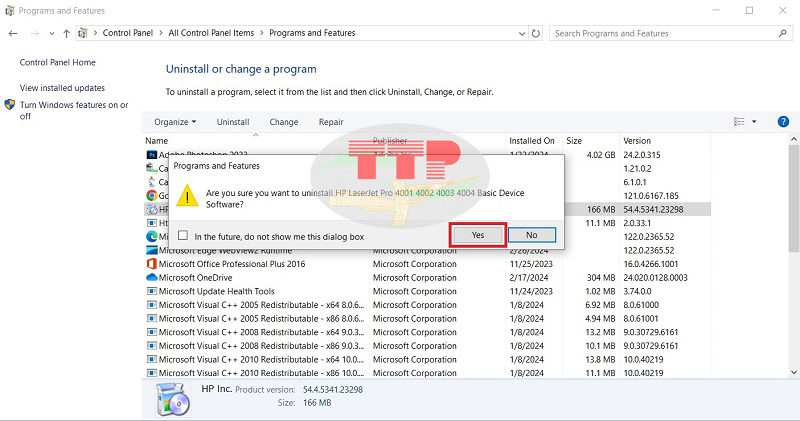Open the Organize dropdown menu

coord(175,122)
